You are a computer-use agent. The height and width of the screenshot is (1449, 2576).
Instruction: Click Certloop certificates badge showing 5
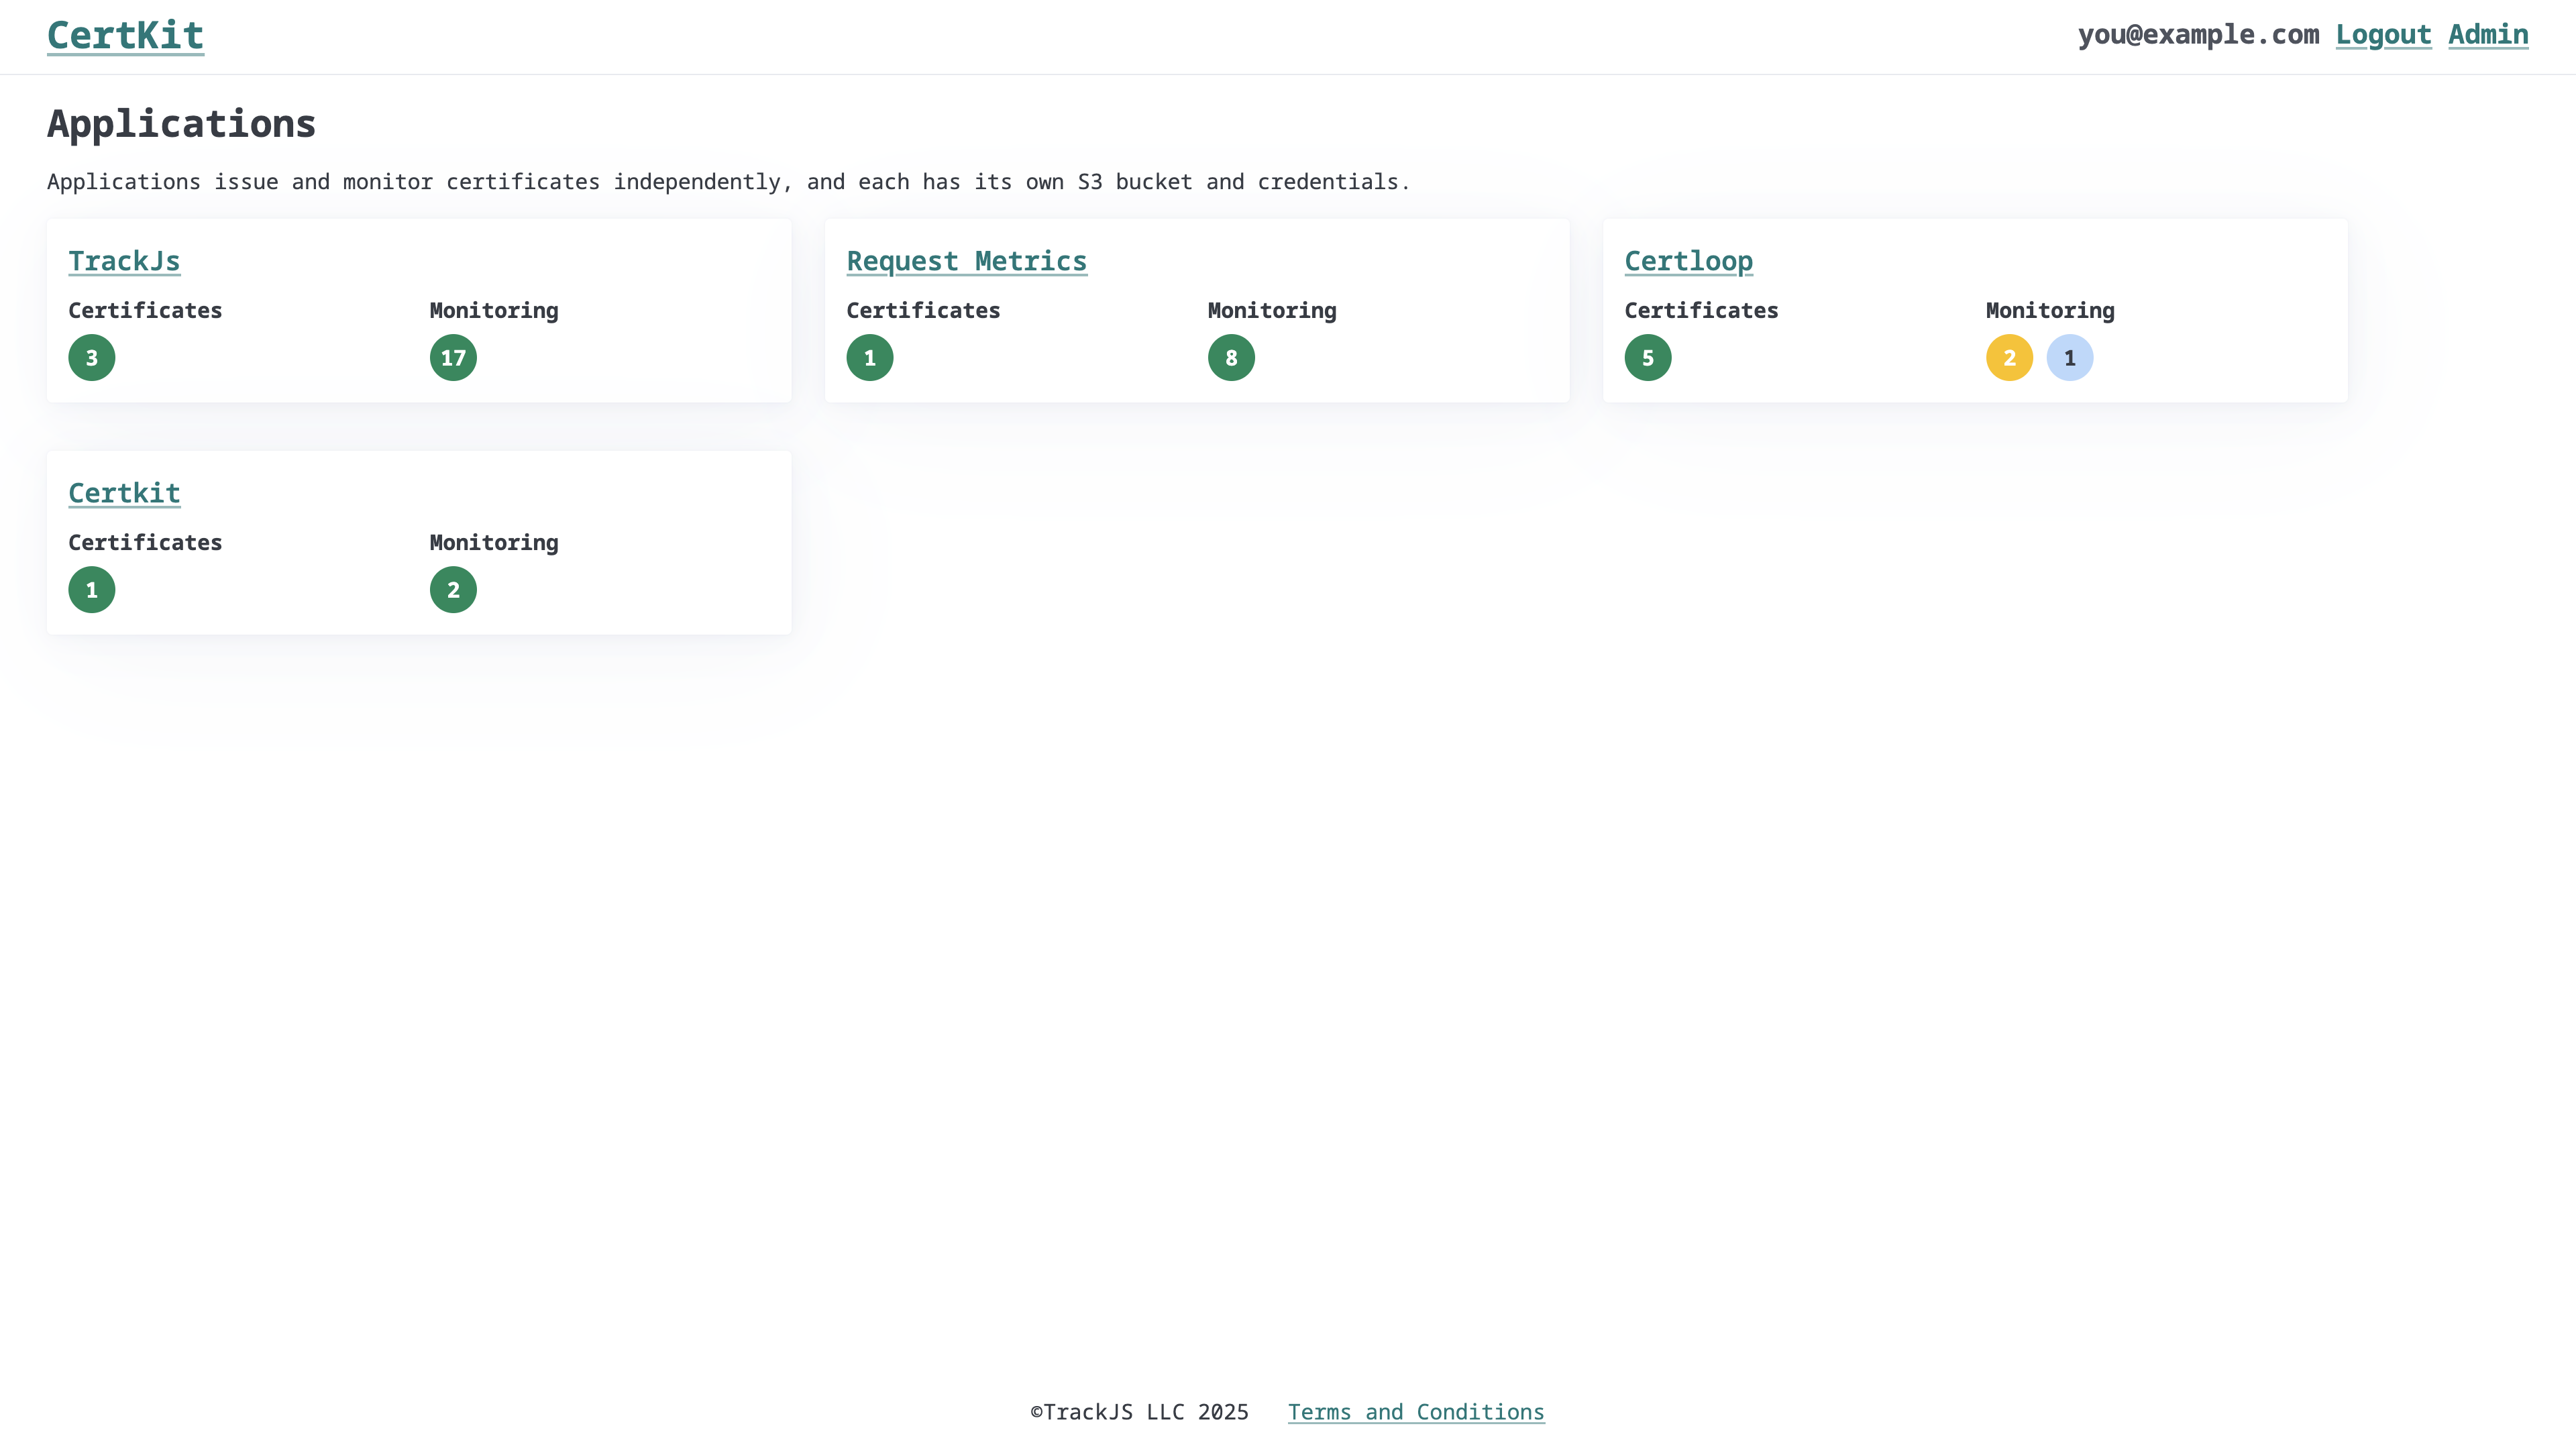click(x=1648, y=358)
